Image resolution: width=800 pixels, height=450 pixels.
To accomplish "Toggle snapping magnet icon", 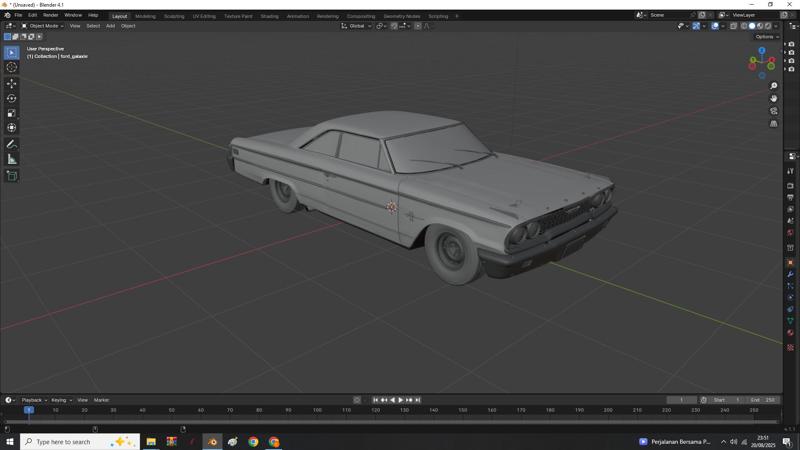I will point(394,26).
